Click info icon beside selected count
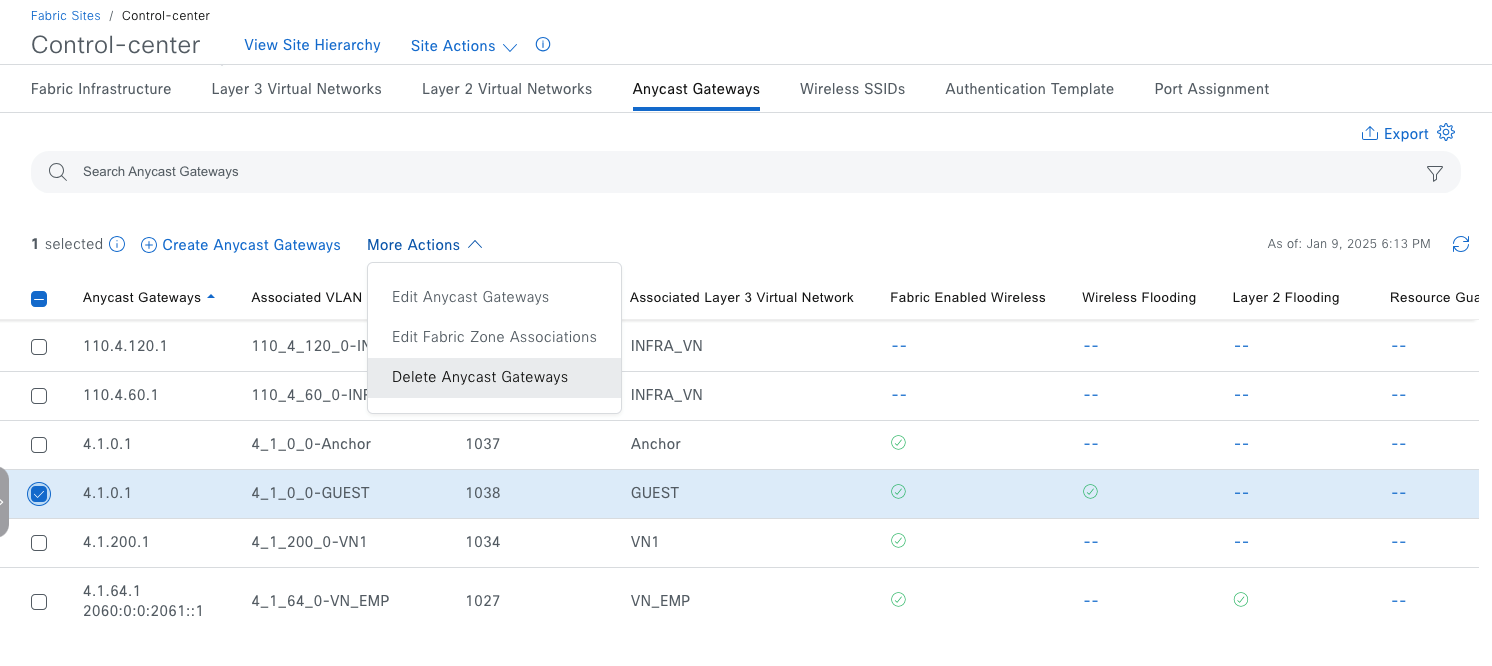The height and width of the screenshot is (666, 1492). point(117,244)
